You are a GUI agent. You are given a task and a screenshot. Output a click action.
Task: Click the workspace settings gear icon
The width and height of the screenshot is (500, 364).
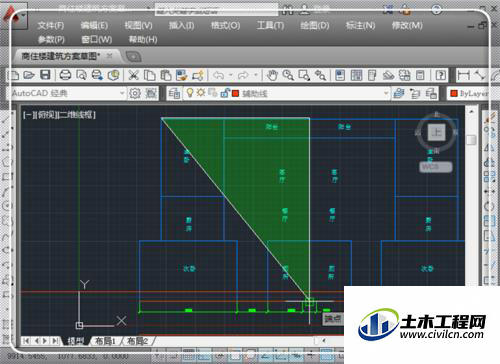[x=135, y=93]
